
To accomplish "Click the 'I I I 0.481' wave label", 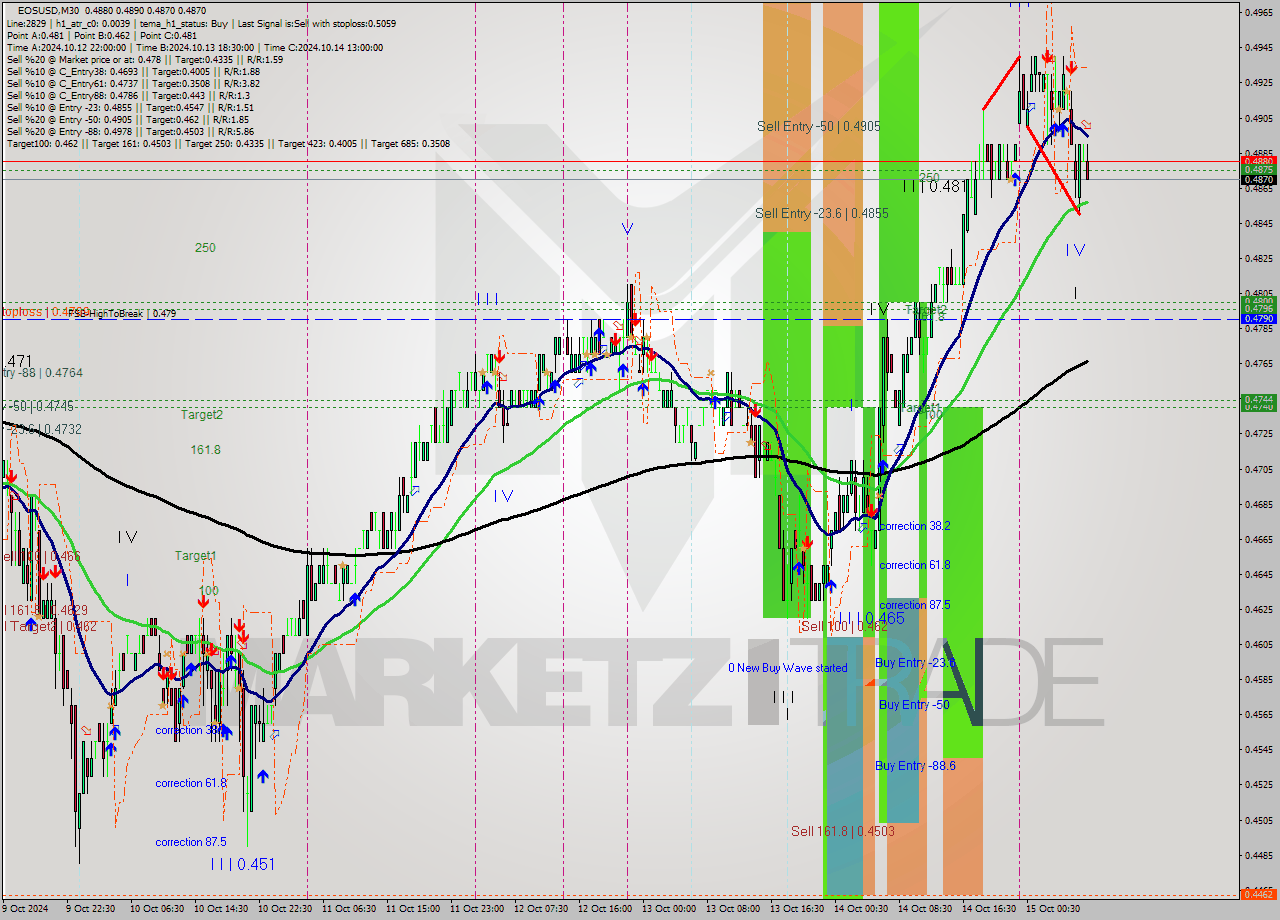I will [934, 186].
